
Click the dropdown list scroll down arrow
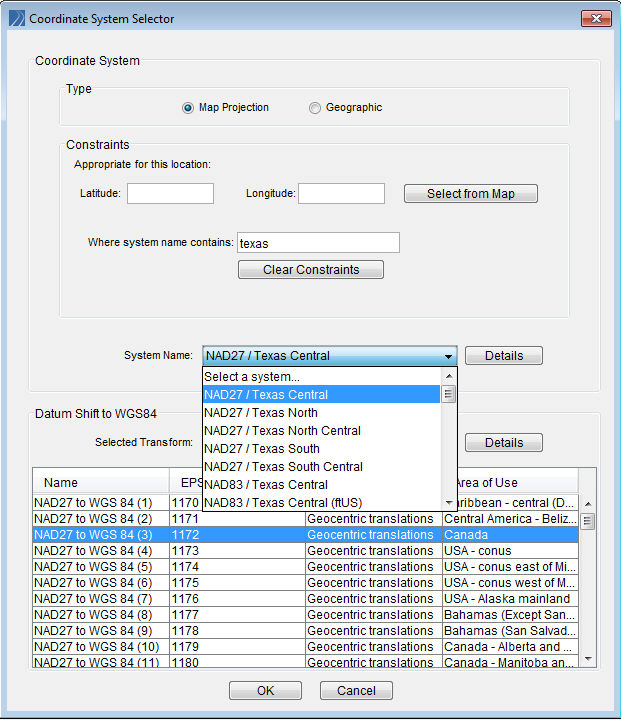coord(449,503)
